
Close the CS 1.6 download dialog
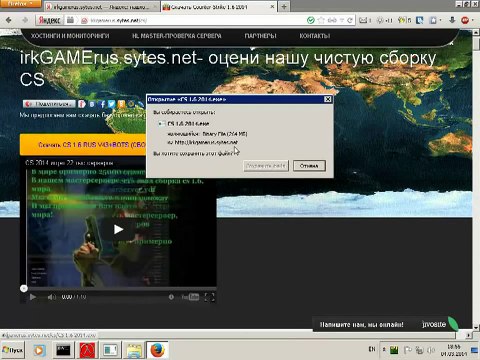point(328,99)
